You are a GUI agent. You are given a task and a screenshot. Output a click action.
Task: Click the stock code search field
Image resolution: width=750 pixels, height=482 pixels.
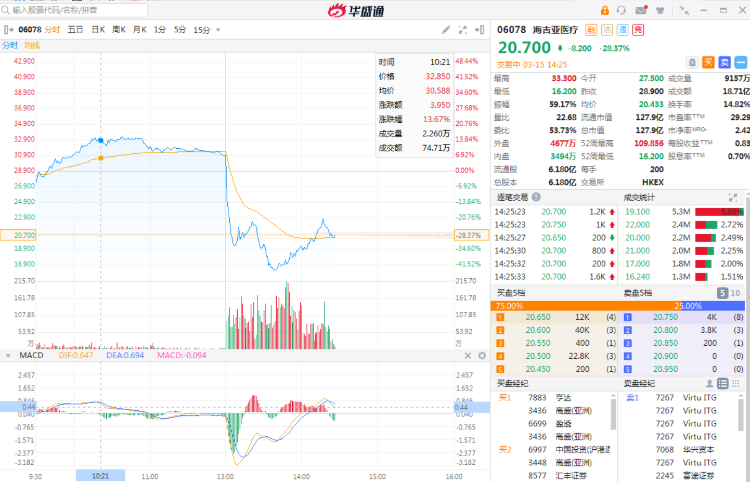(74, 10)
